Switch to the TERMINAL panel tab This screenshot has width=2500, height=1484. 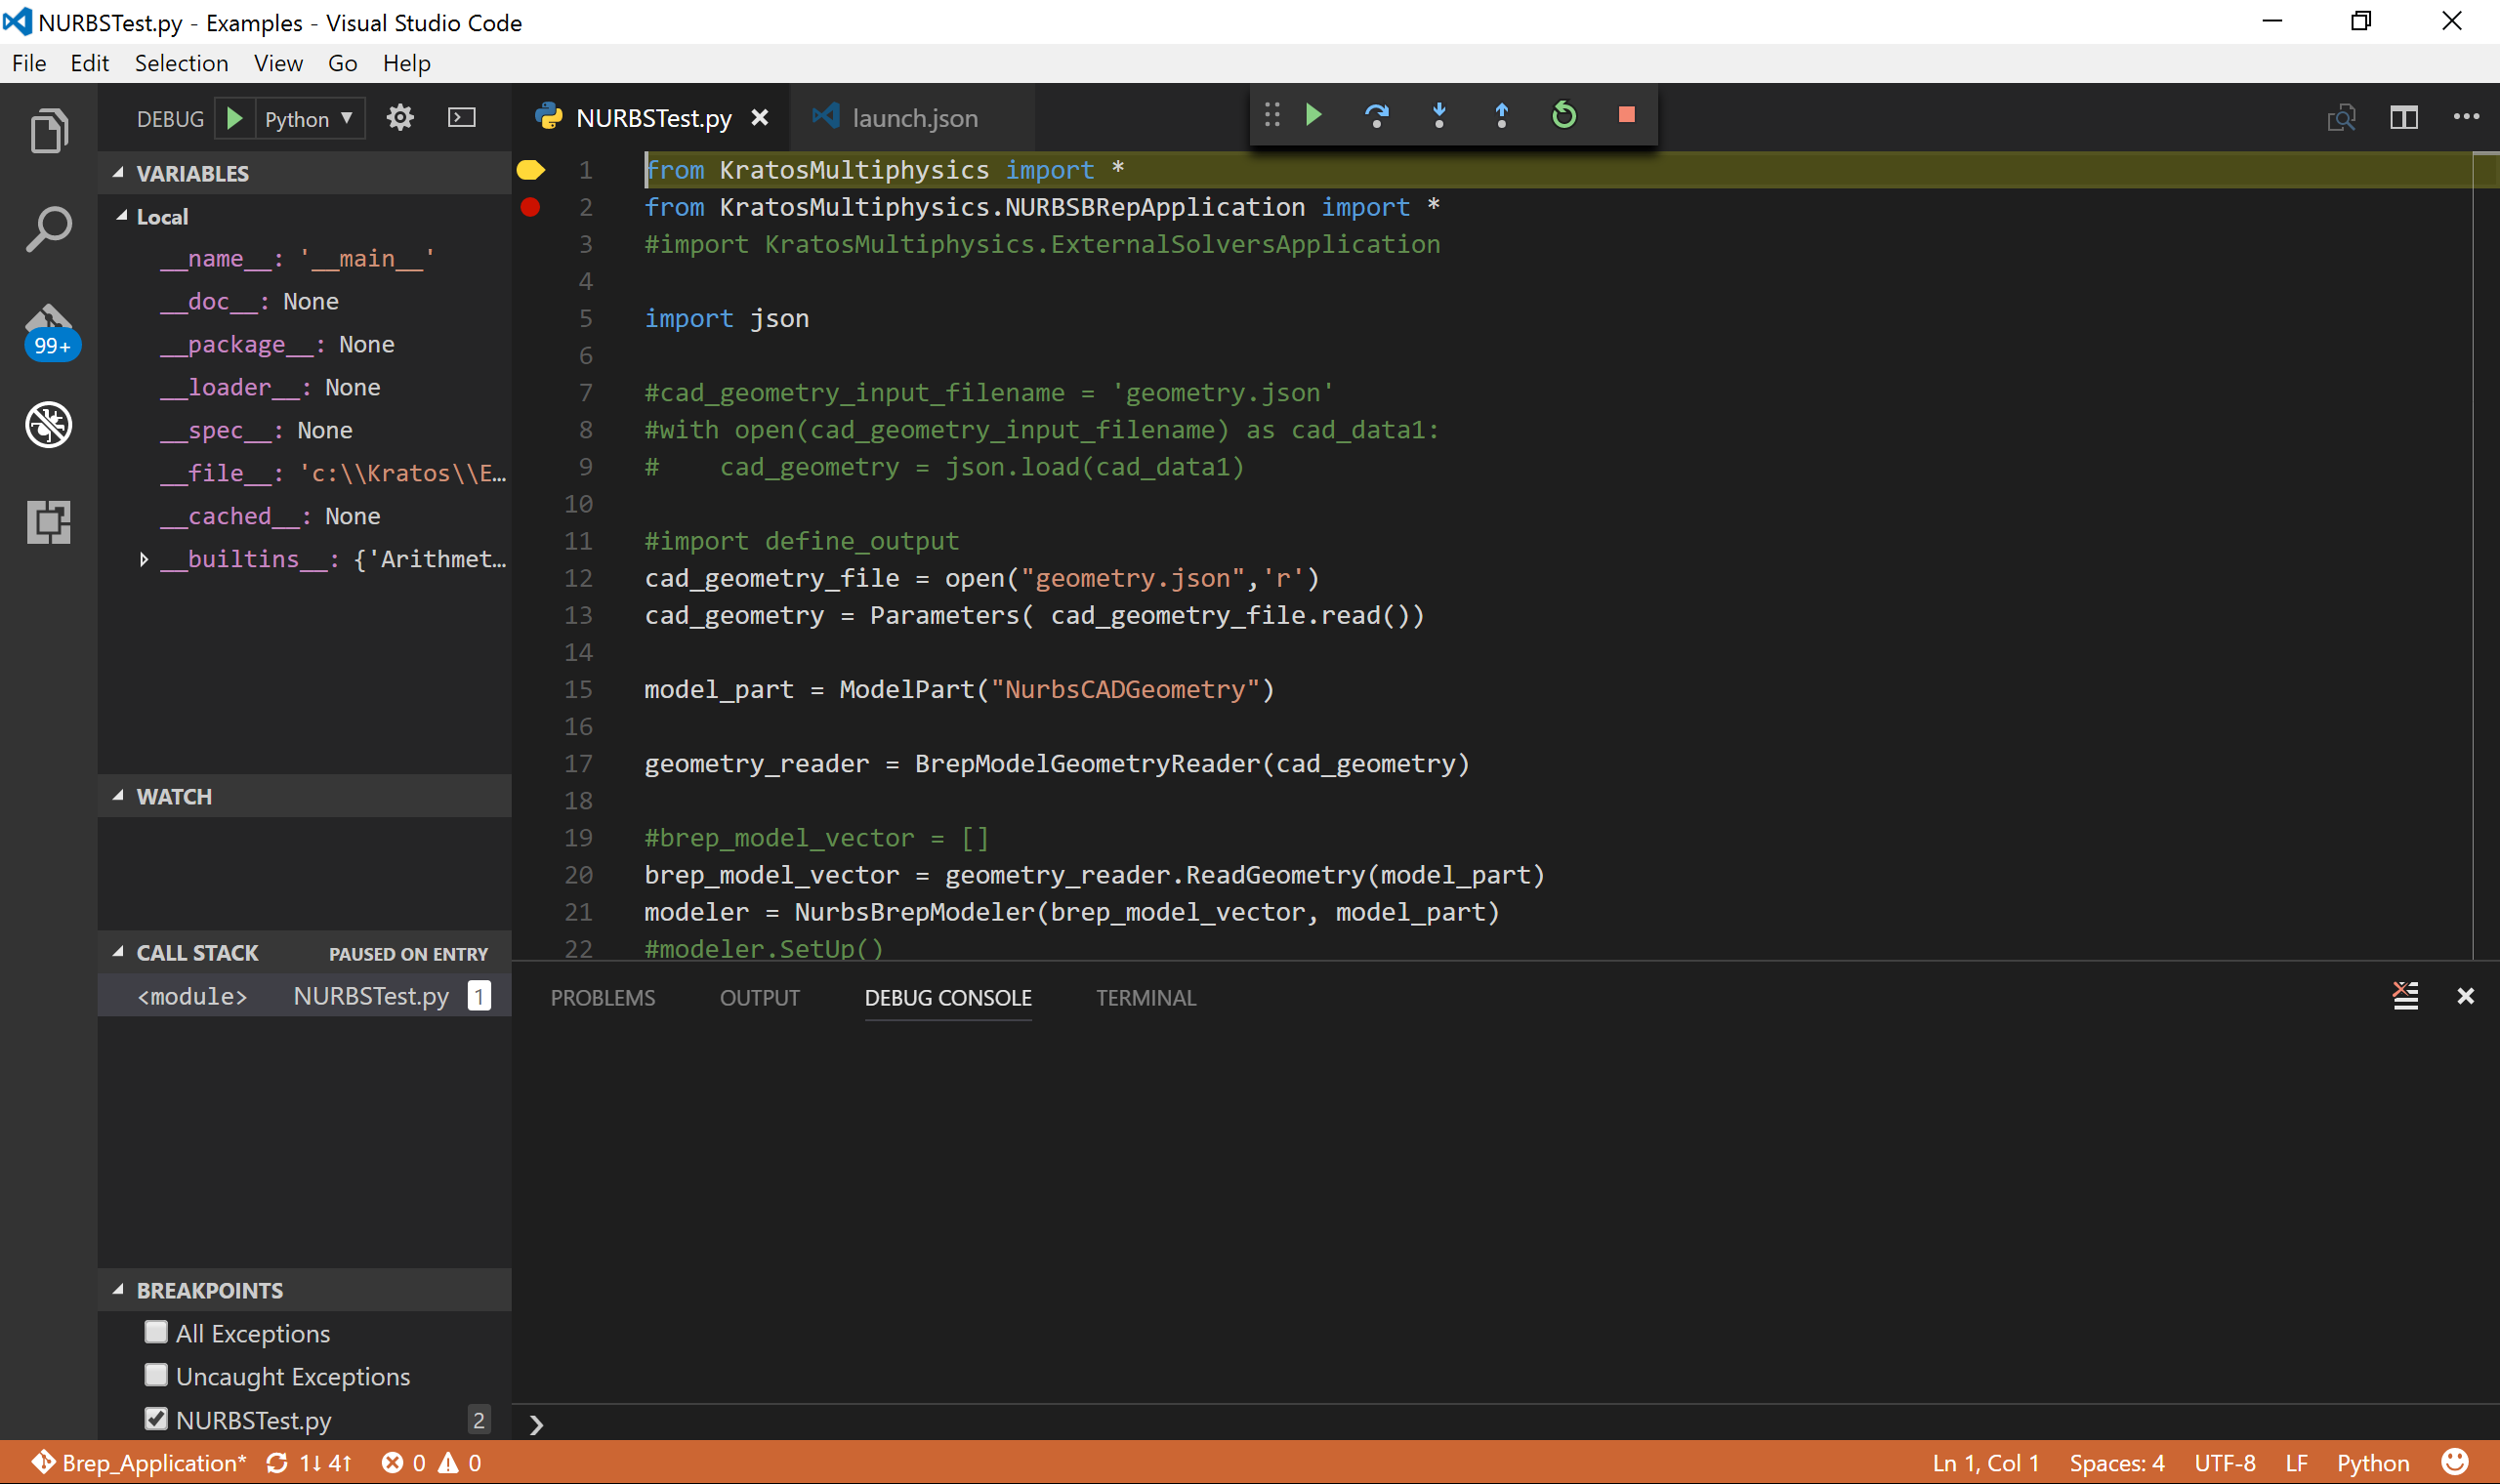point(1145,997)
